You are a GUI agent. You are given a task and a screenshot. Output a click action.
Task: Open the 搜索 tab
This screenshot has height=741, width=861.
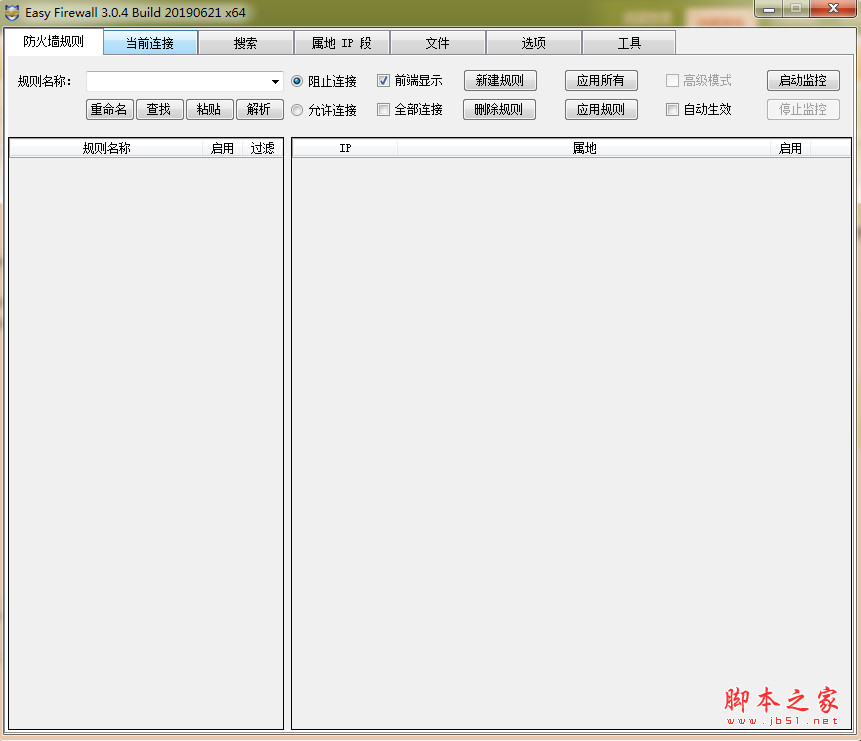point(245,43)
